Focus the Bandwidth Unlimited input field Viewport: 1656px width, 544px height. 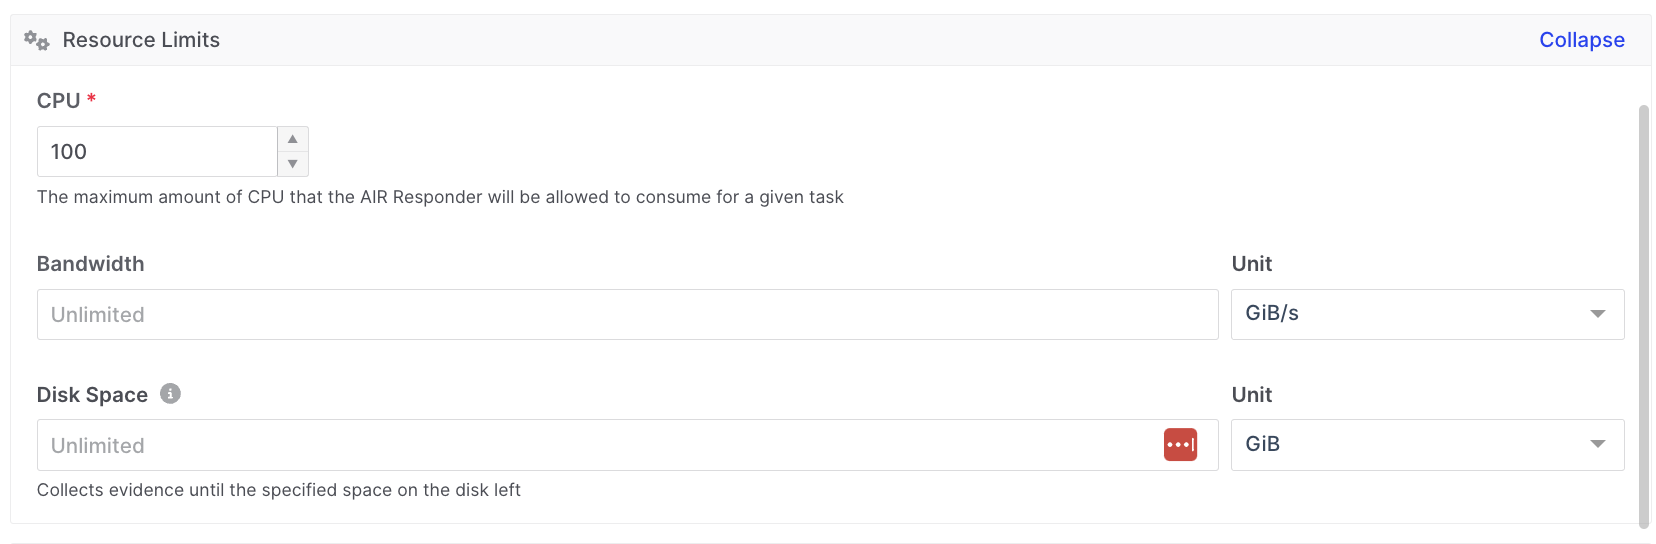pyautogui.click(x=627, y=315)
